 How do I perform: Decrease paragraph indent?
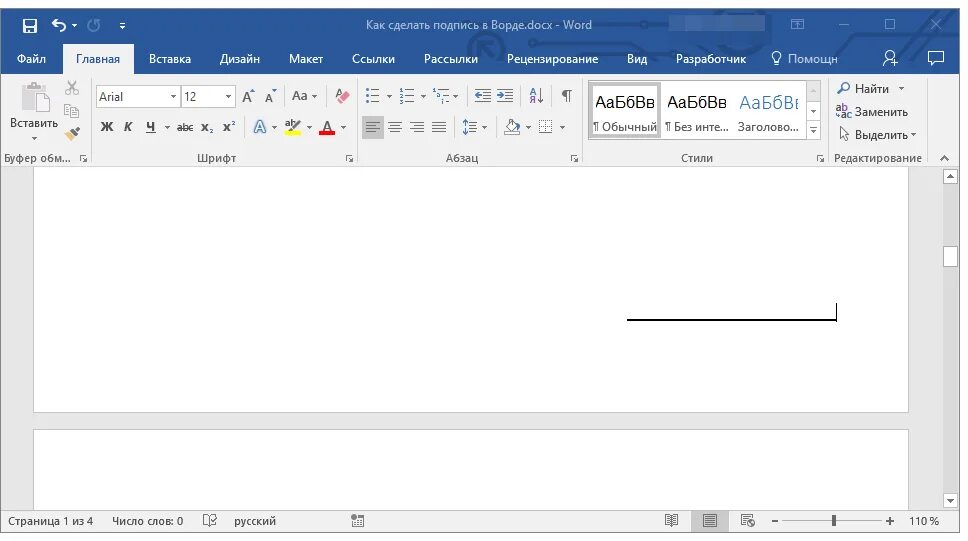[482, 96]
